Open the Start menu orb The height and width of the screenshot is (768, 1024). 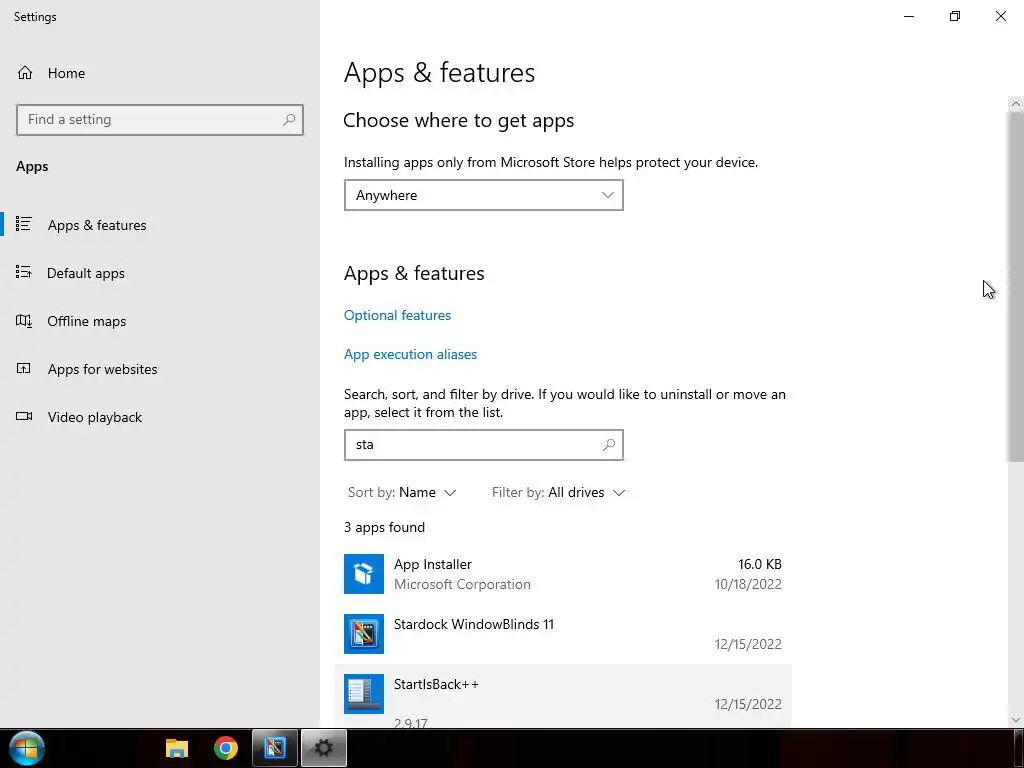tap(27, 748)
